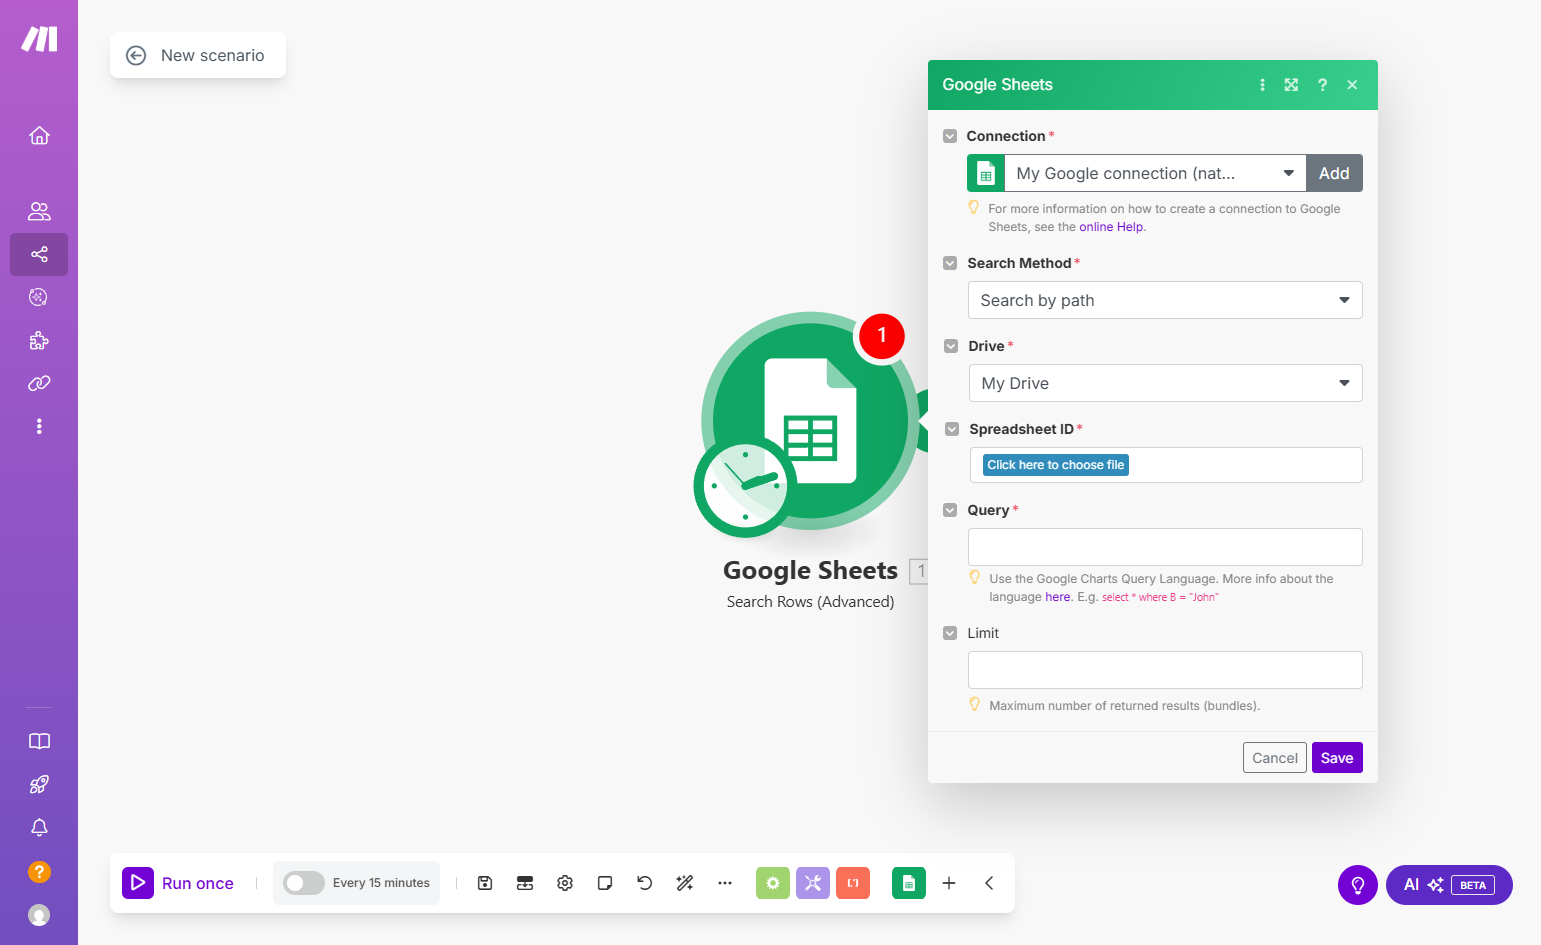Save the Google Sheets module settings
This screenshot has width=1541, height=945.
tap(1337, 758)
